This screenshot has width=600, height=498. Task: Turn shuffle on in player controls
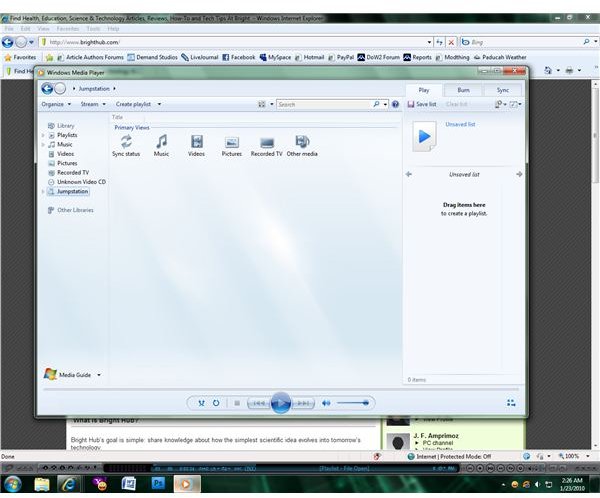point(201,403)
